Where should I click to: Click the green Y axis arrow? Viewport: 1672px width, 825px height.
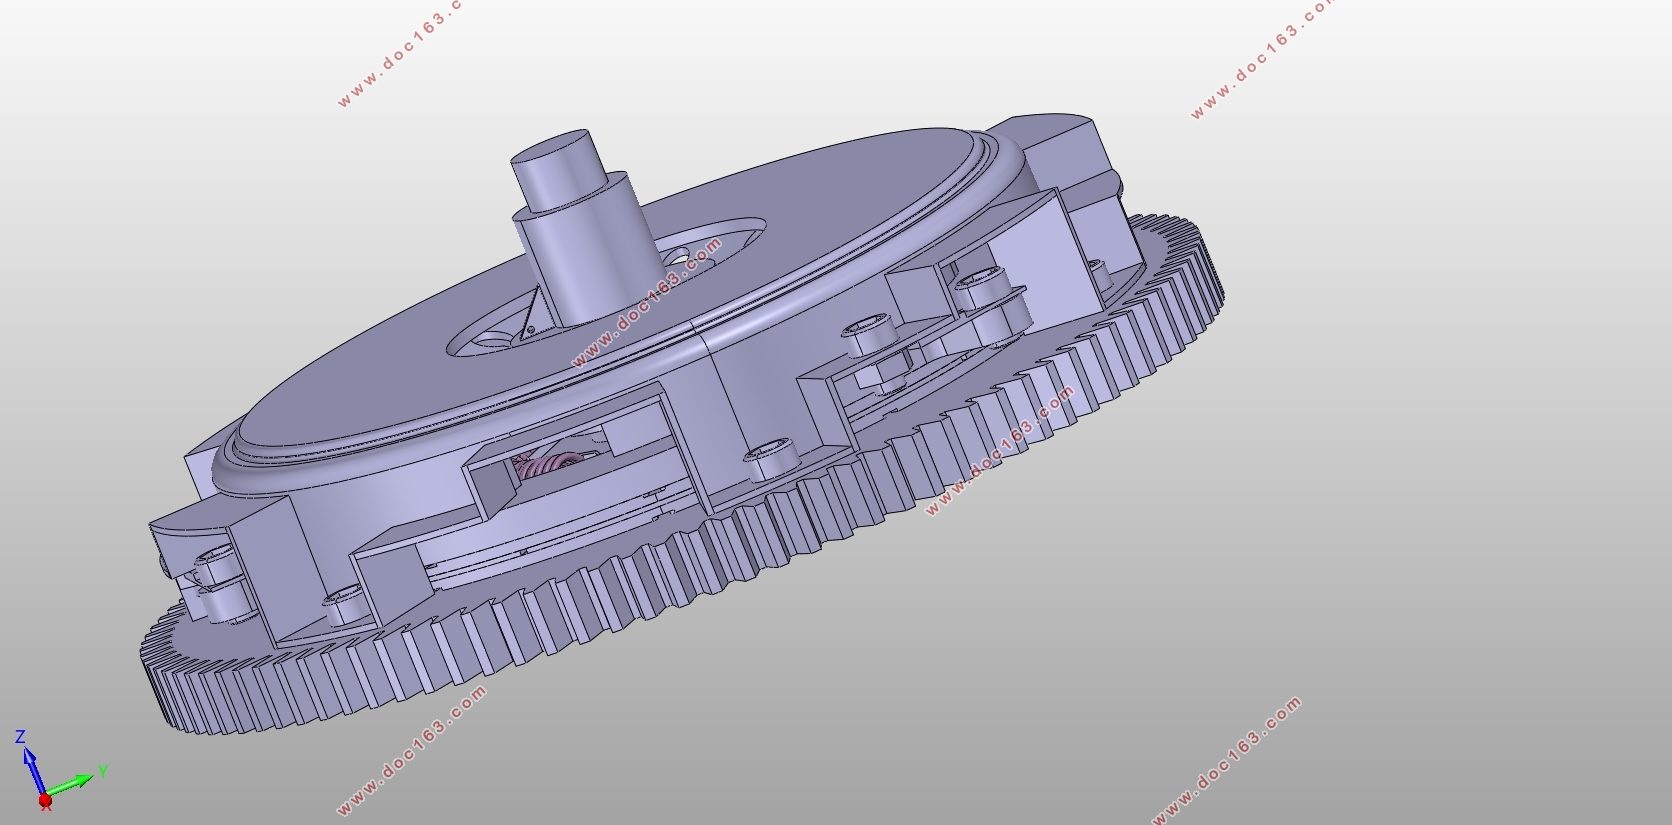tap(70, 785)
